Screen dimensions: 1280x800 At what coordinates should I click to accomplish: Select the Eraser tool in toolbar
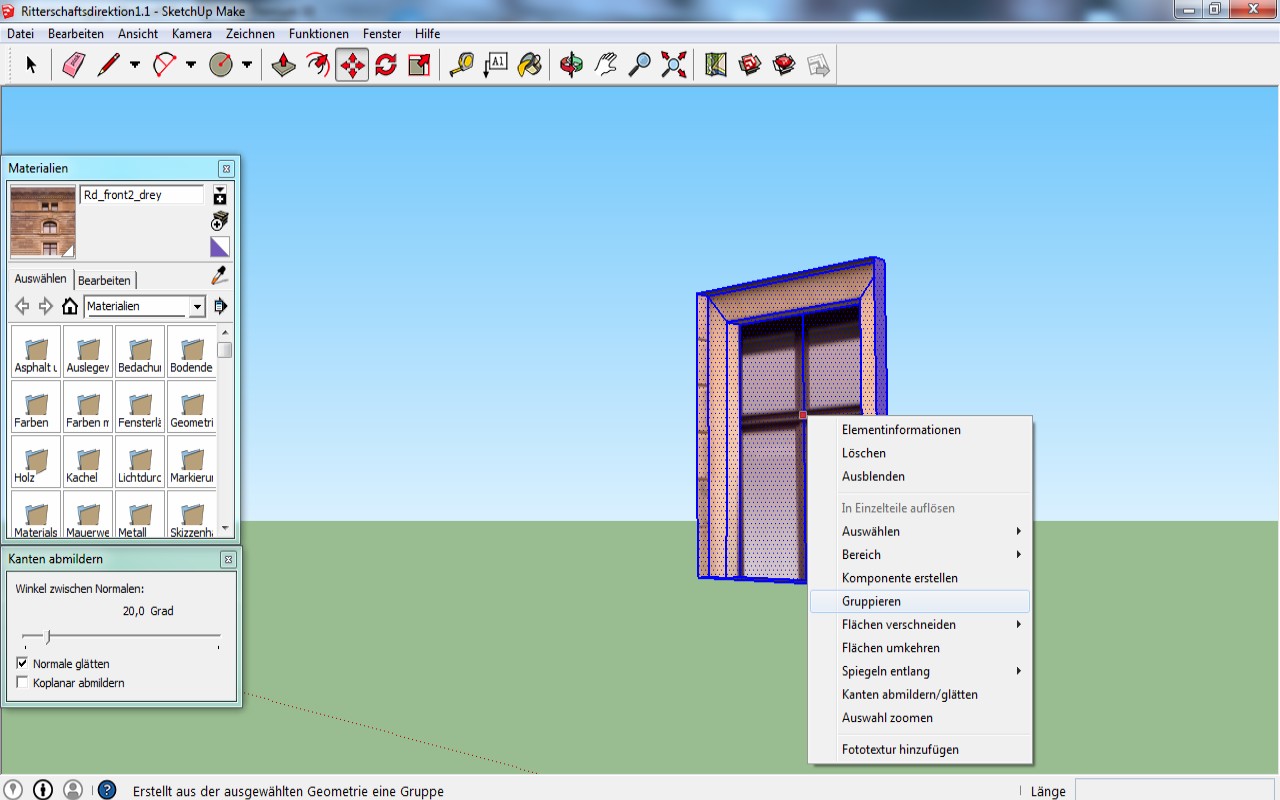click(x=74, y=66)
